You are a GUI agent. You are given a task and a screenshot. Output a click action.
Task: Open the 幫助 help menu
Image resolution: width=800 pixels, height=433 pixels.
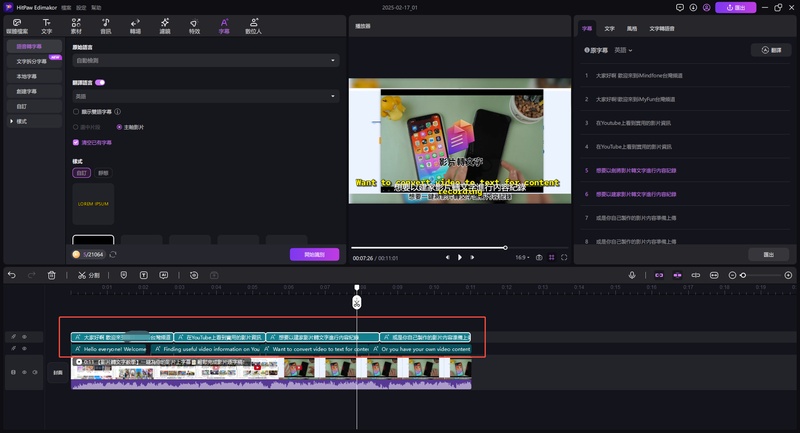click(96, 8)
